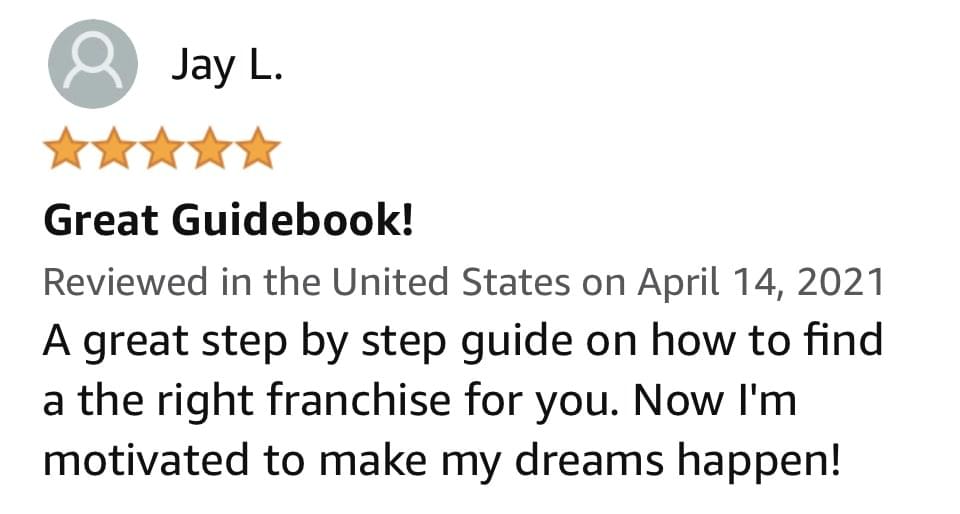The width and height of the screenshot is (960, 514).
Task: Click the gray profile avatar icon
Action: pyautogui.click(x=92, y=64)
